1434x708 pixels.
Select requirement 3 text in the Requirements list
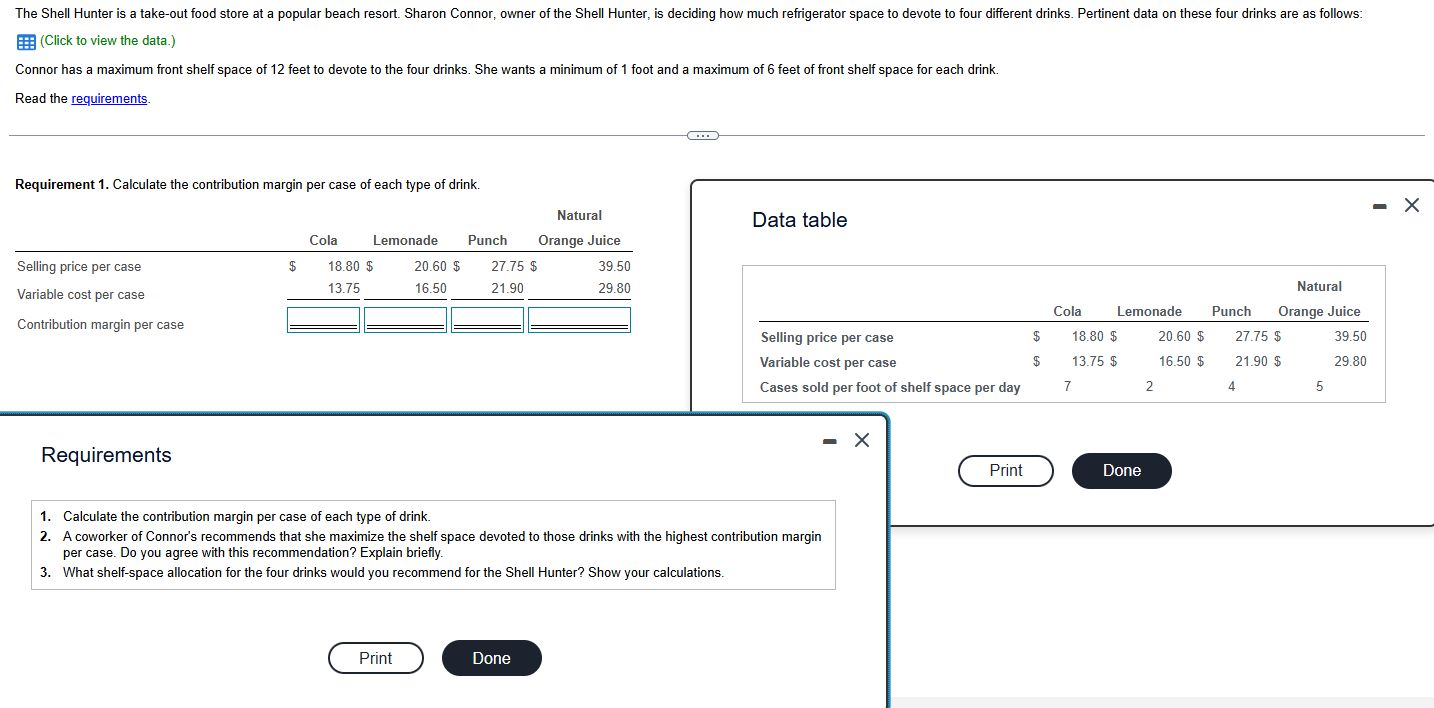click(392, 572)
